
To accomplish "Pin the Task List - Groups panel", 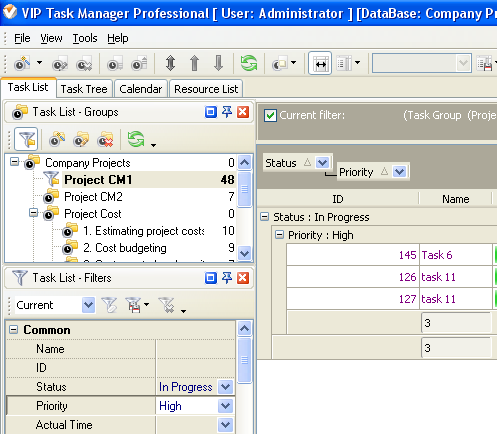I will (x=227, y=112).
